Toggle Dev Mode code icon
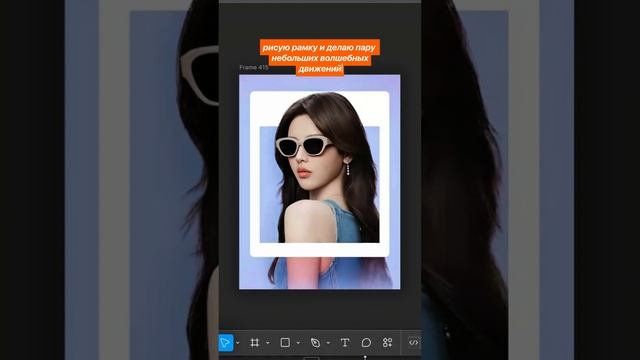 click(x=413, y=342)
